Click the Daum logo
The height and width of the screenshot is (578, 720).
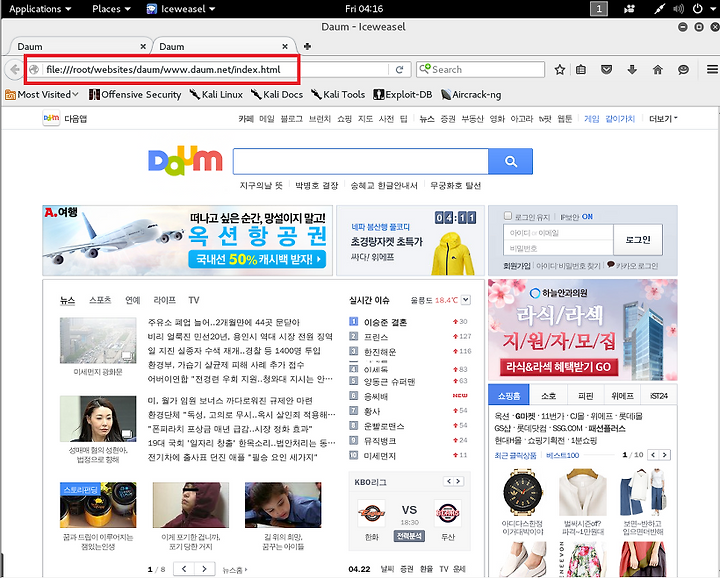[185, 161]
